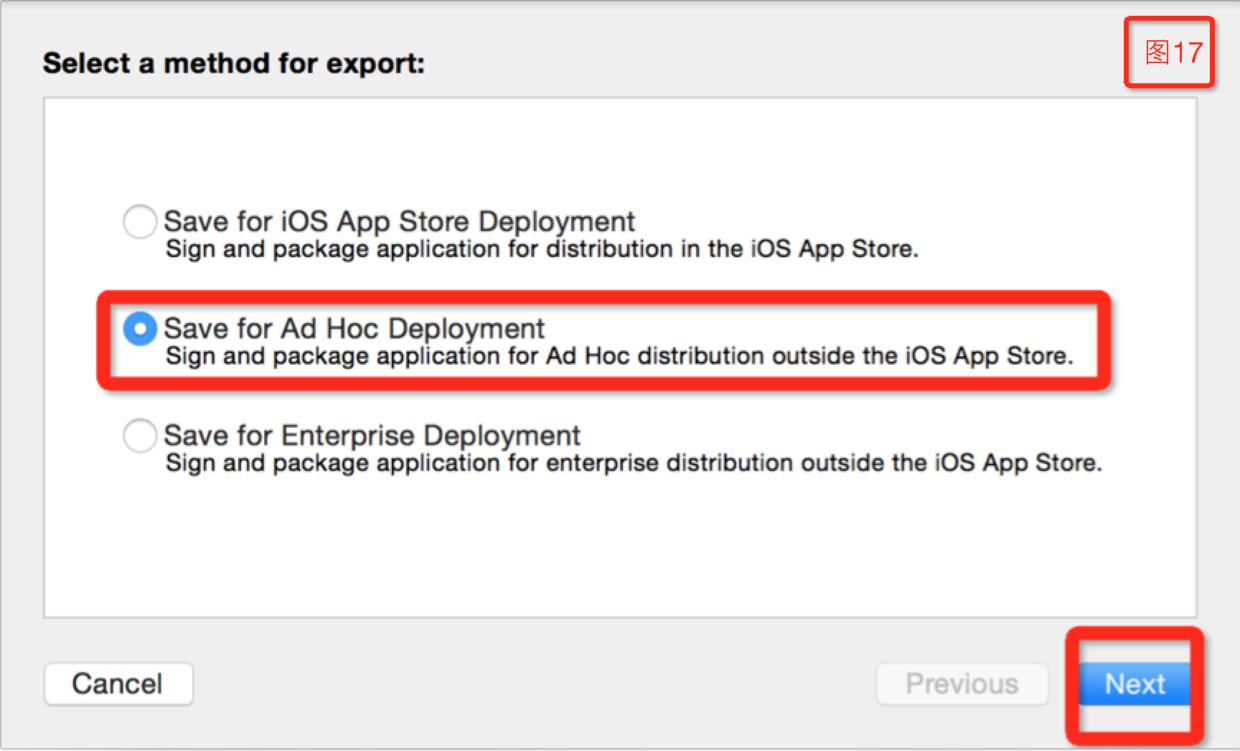The width and height of the screenshot is (1240, 751).
Task: Click the App Store distribution description line
Action: click(x=541, y=248)
